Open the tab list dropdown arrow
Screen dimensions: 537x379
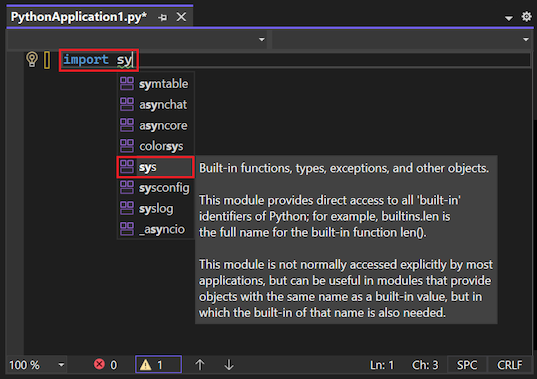509,18
